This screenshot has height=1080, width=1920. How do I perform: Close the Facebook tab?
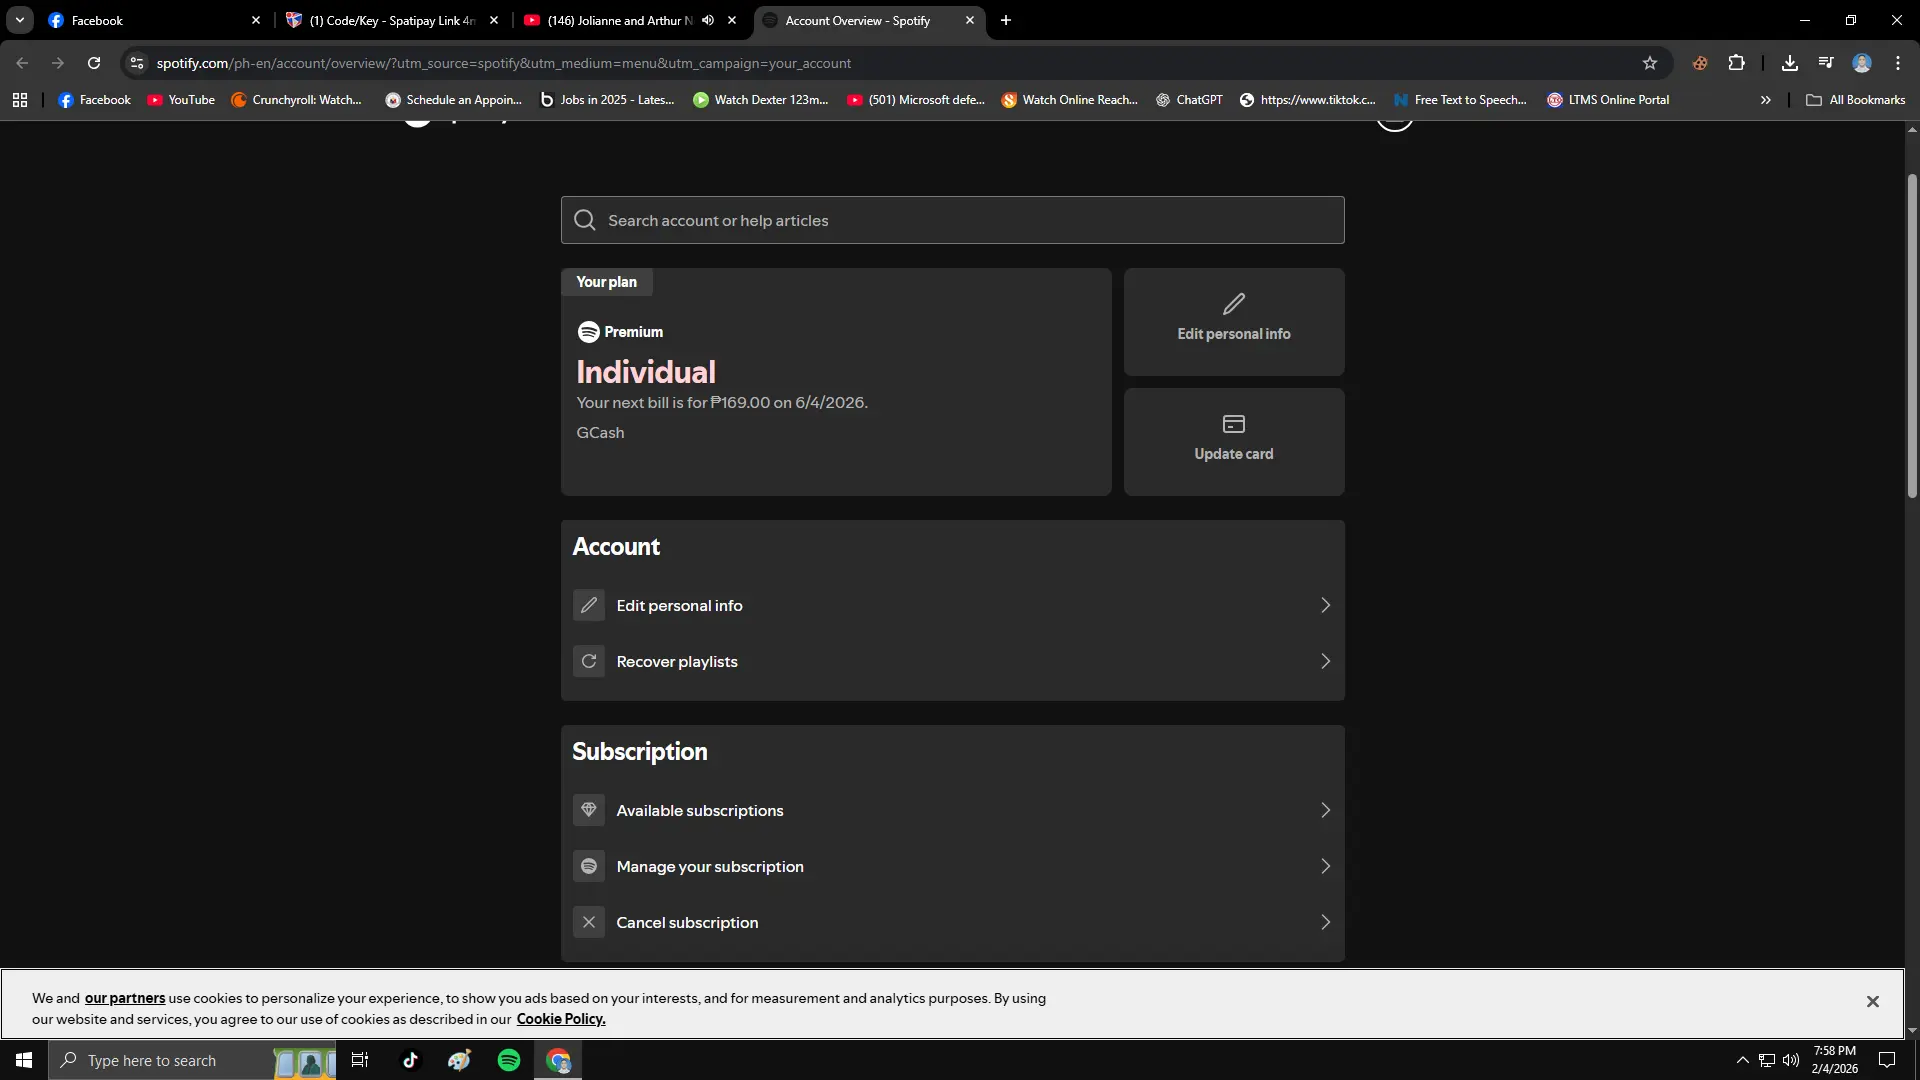[x=256, y=20]
